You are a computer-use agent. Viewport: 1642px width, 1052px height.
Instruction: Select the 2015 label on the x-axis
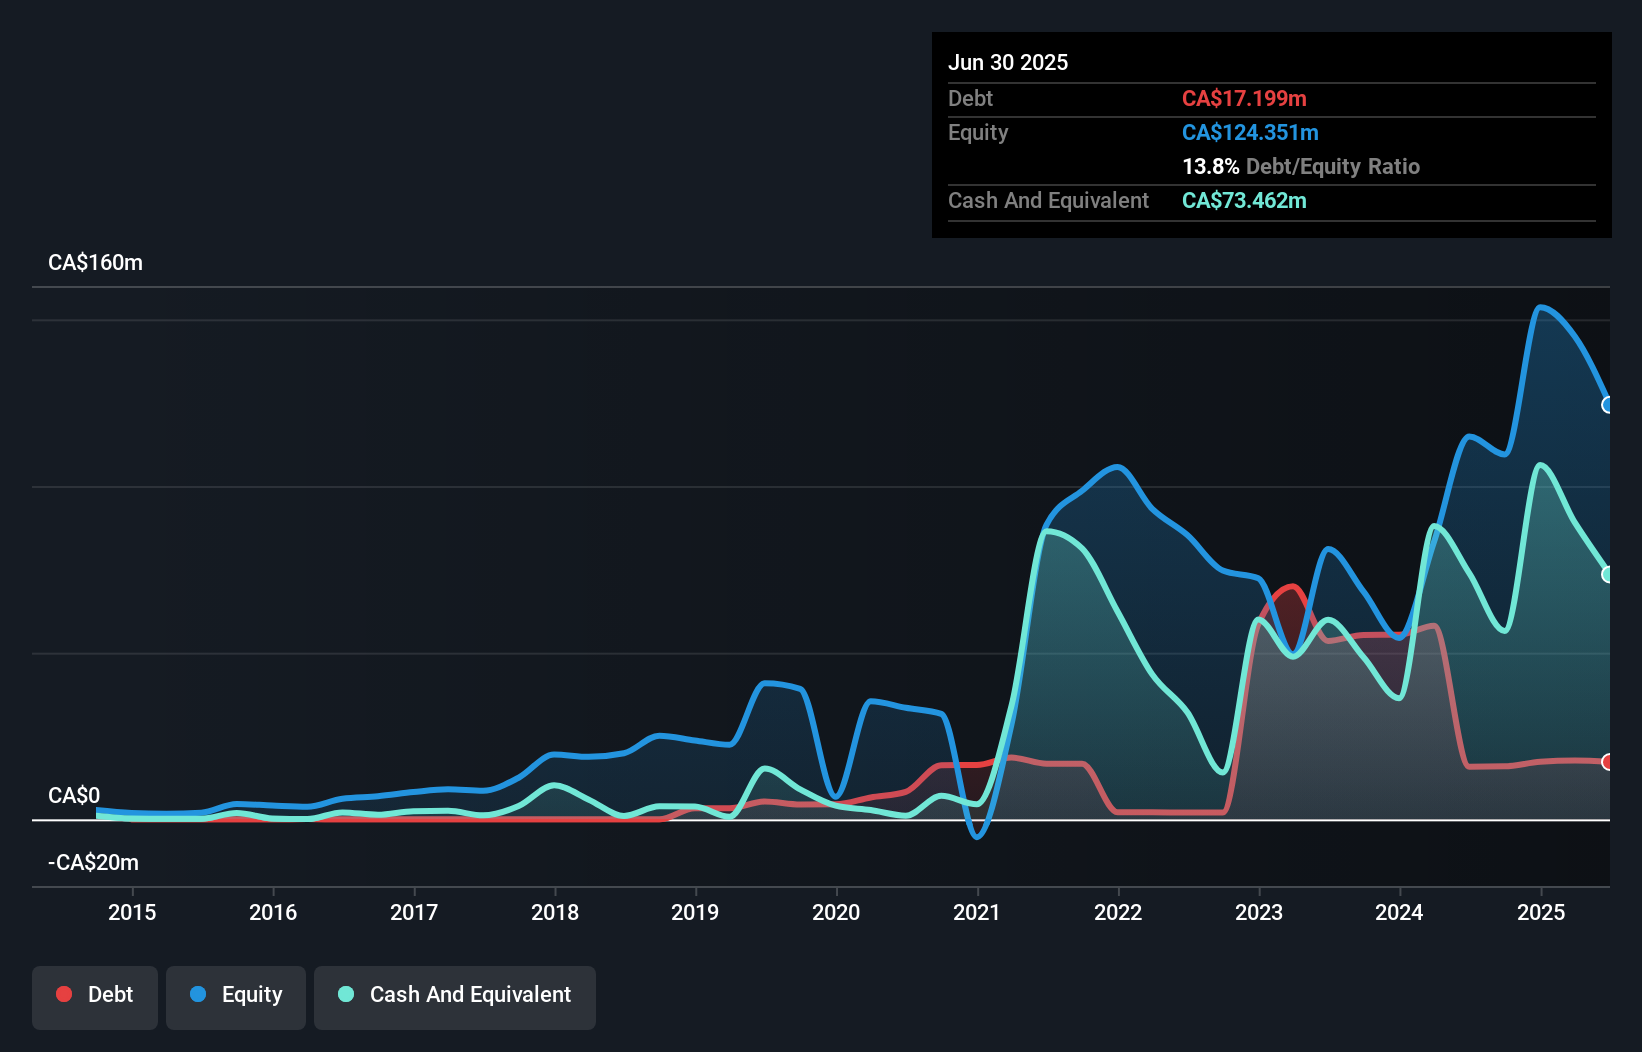pyautogui.click(x=132, y=912)
